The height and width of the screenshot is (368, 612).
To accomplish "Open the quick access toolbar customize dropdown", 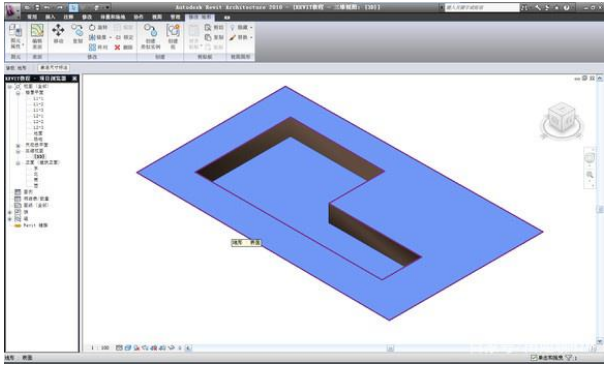I will pos(107,7).
